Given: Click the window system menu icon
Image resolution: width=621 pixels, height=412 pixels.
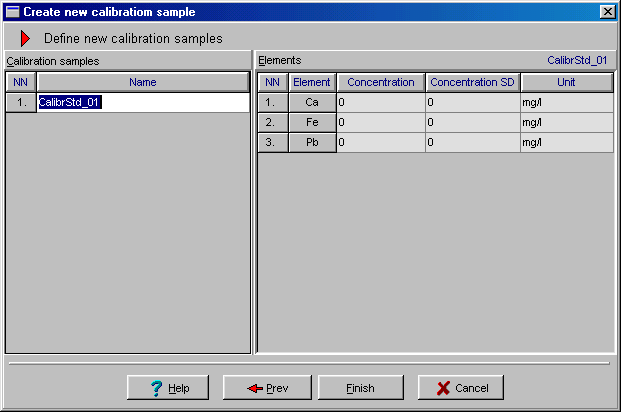Looking at the screenshot, I should (13, 12).
